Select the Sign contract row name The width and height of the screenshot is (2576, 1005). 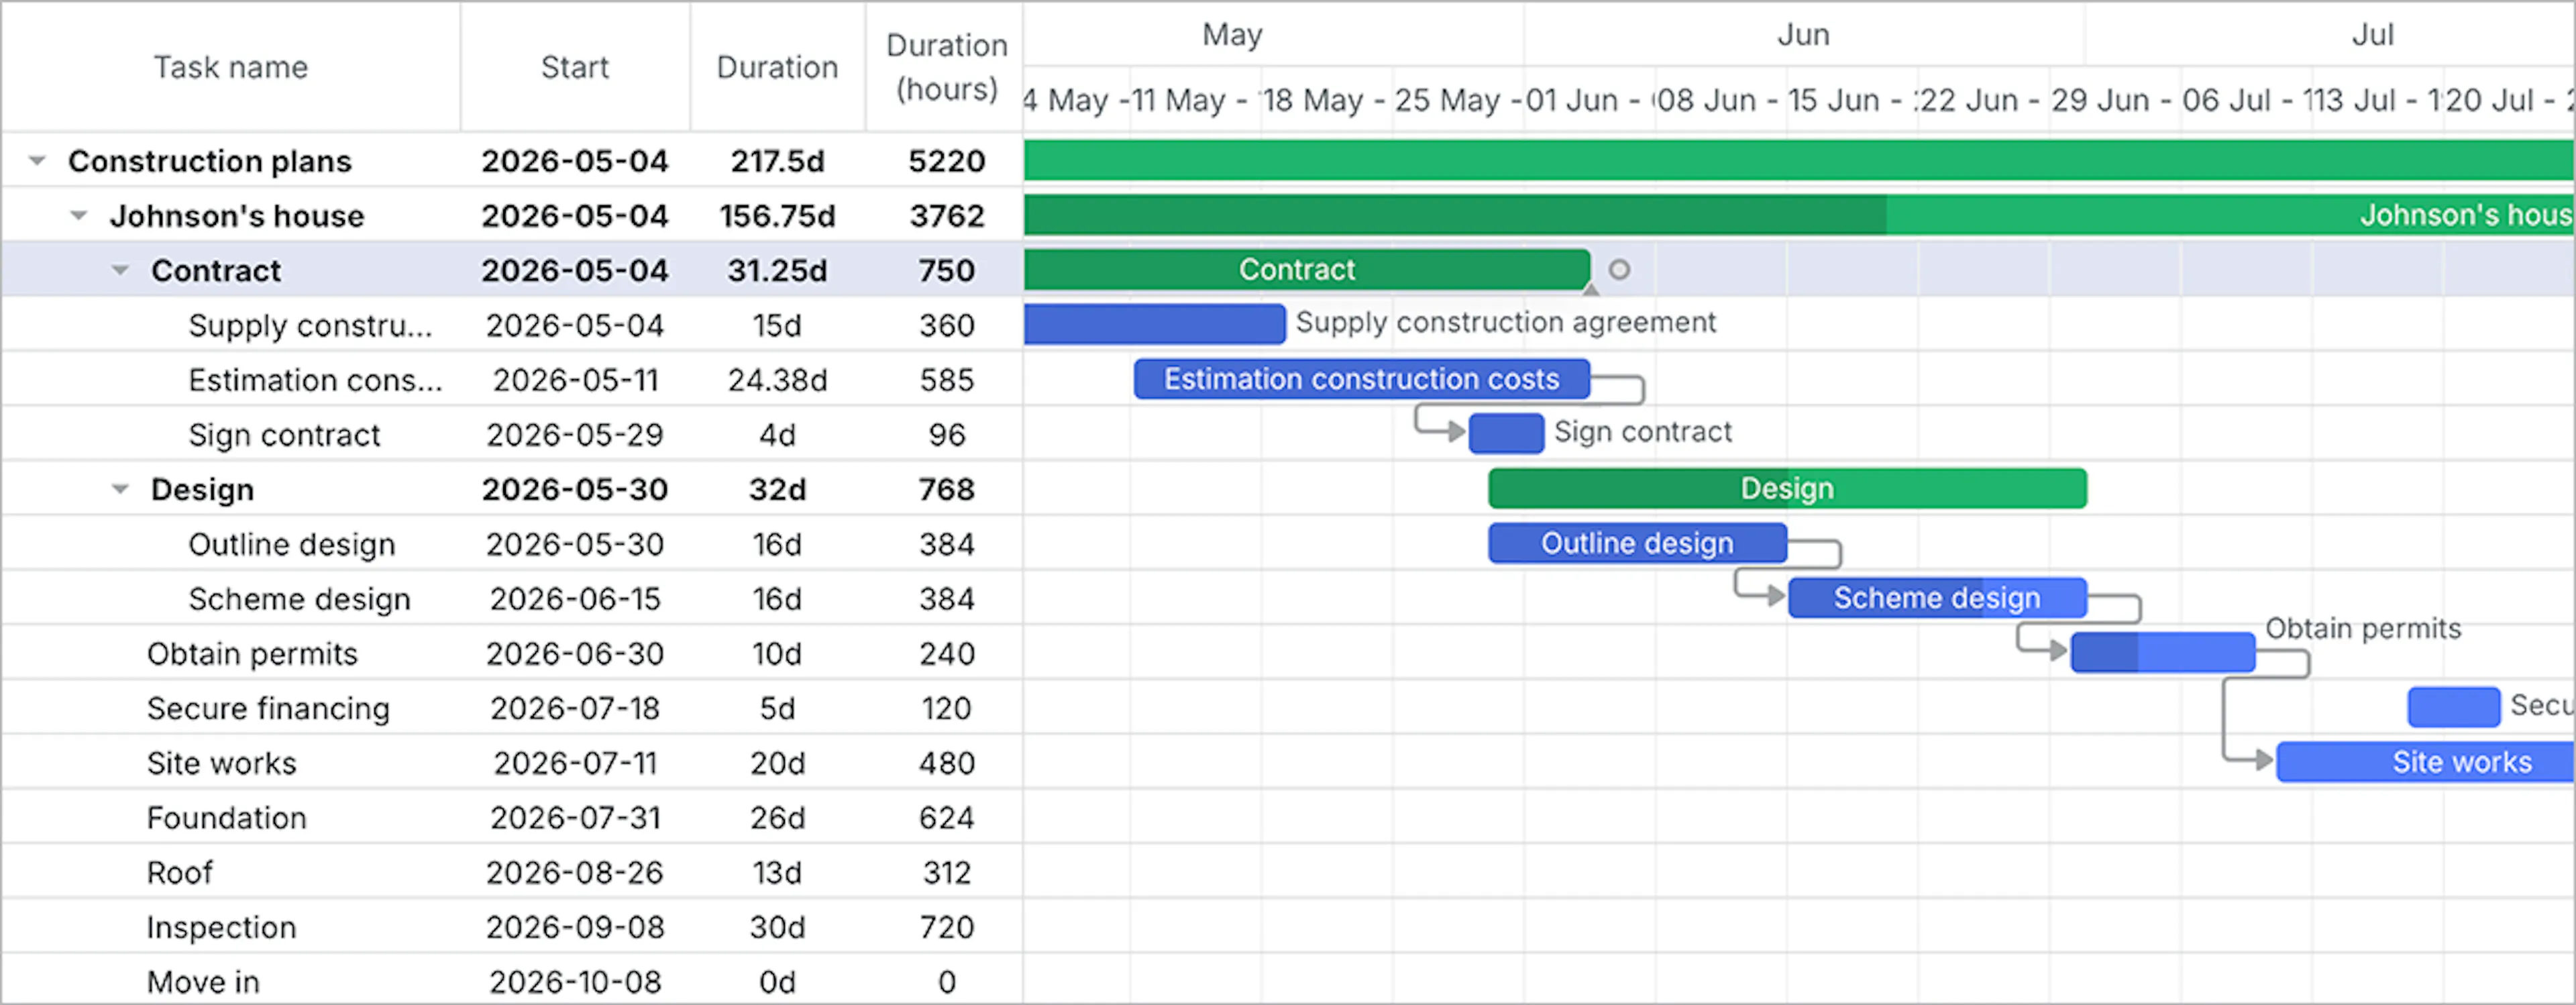click(284, 434)
